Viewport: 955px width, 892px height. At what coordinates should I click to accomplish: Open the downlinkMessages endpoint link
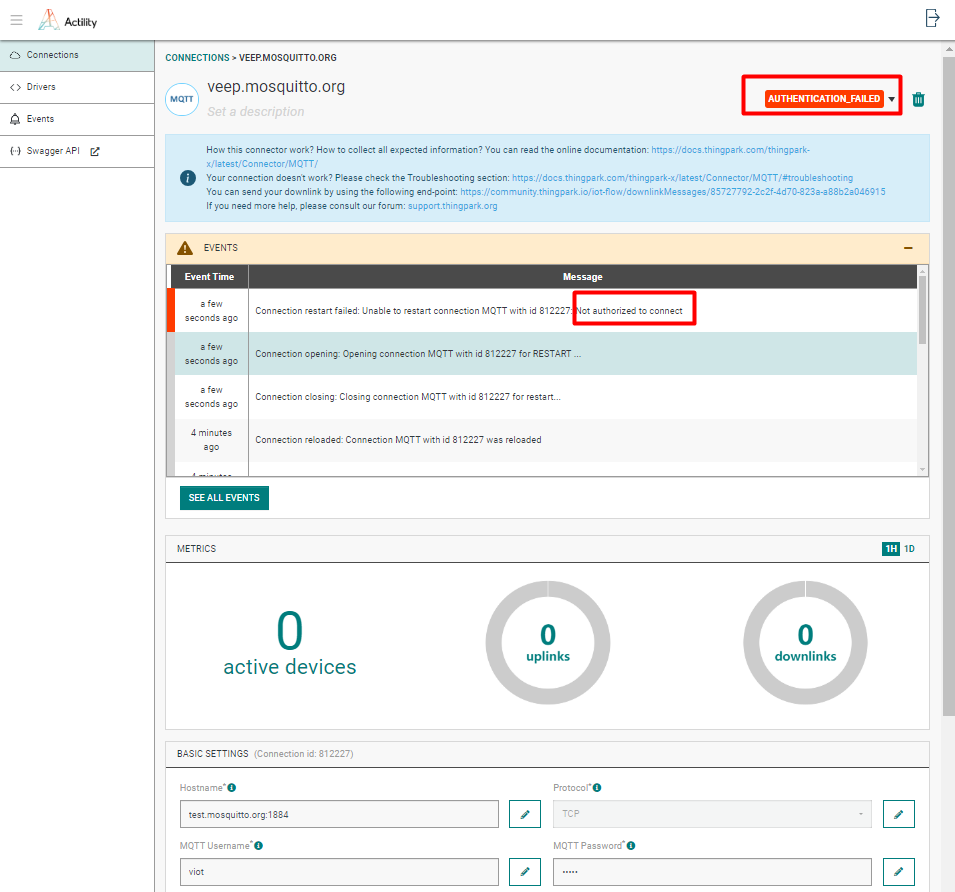tap(672, 192)
